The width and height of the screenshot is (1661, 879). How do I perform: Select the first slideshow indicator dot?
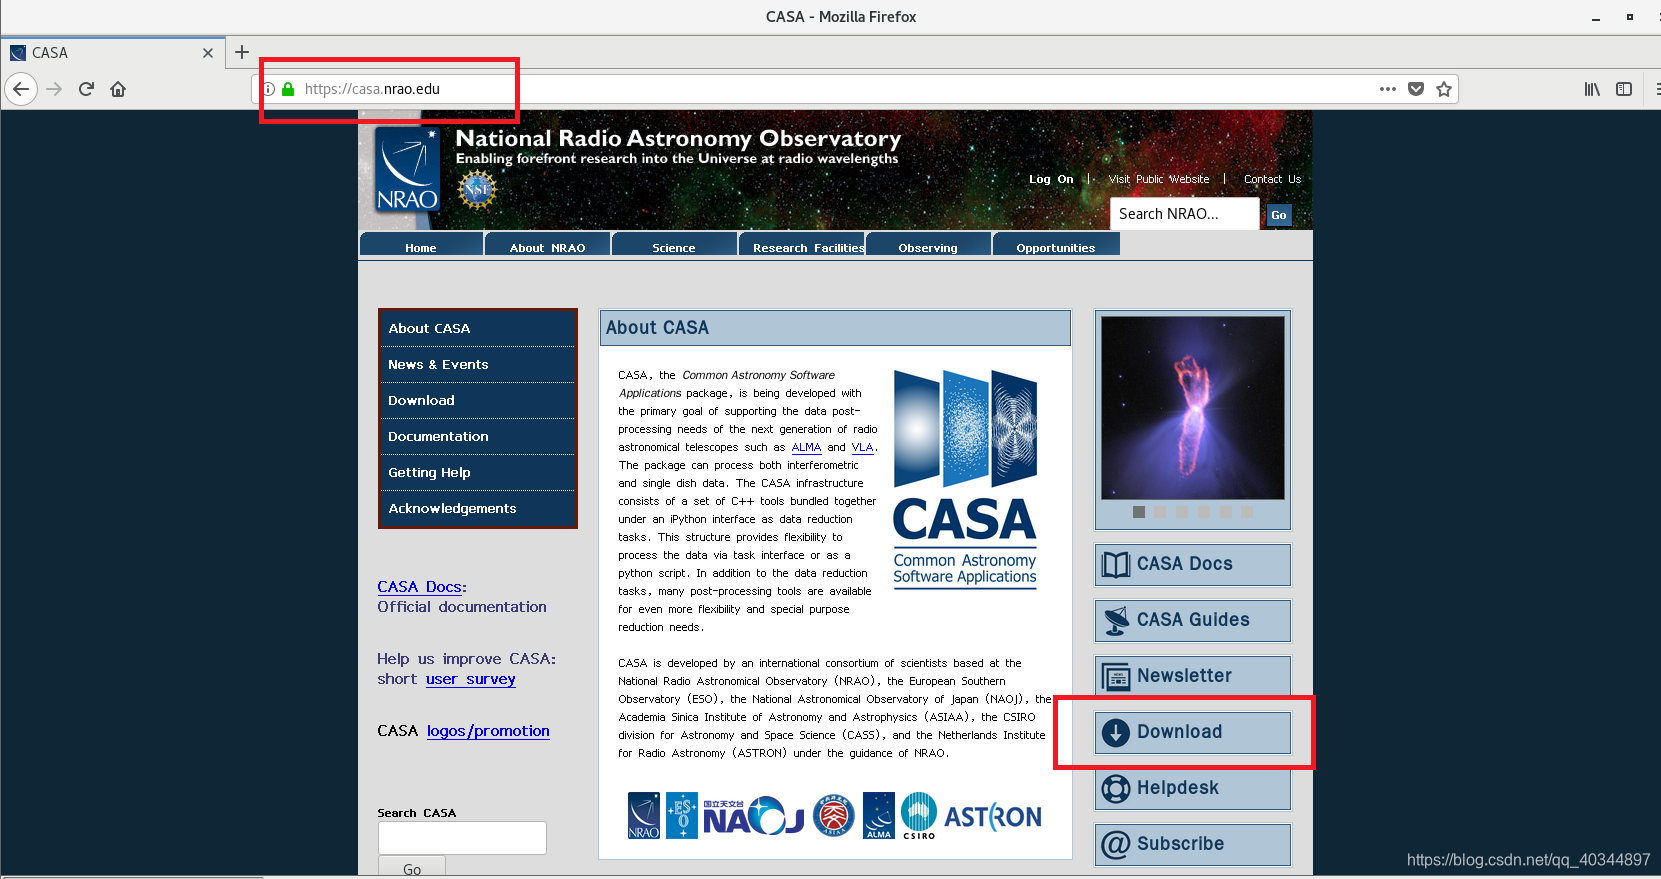[1139, 512]
